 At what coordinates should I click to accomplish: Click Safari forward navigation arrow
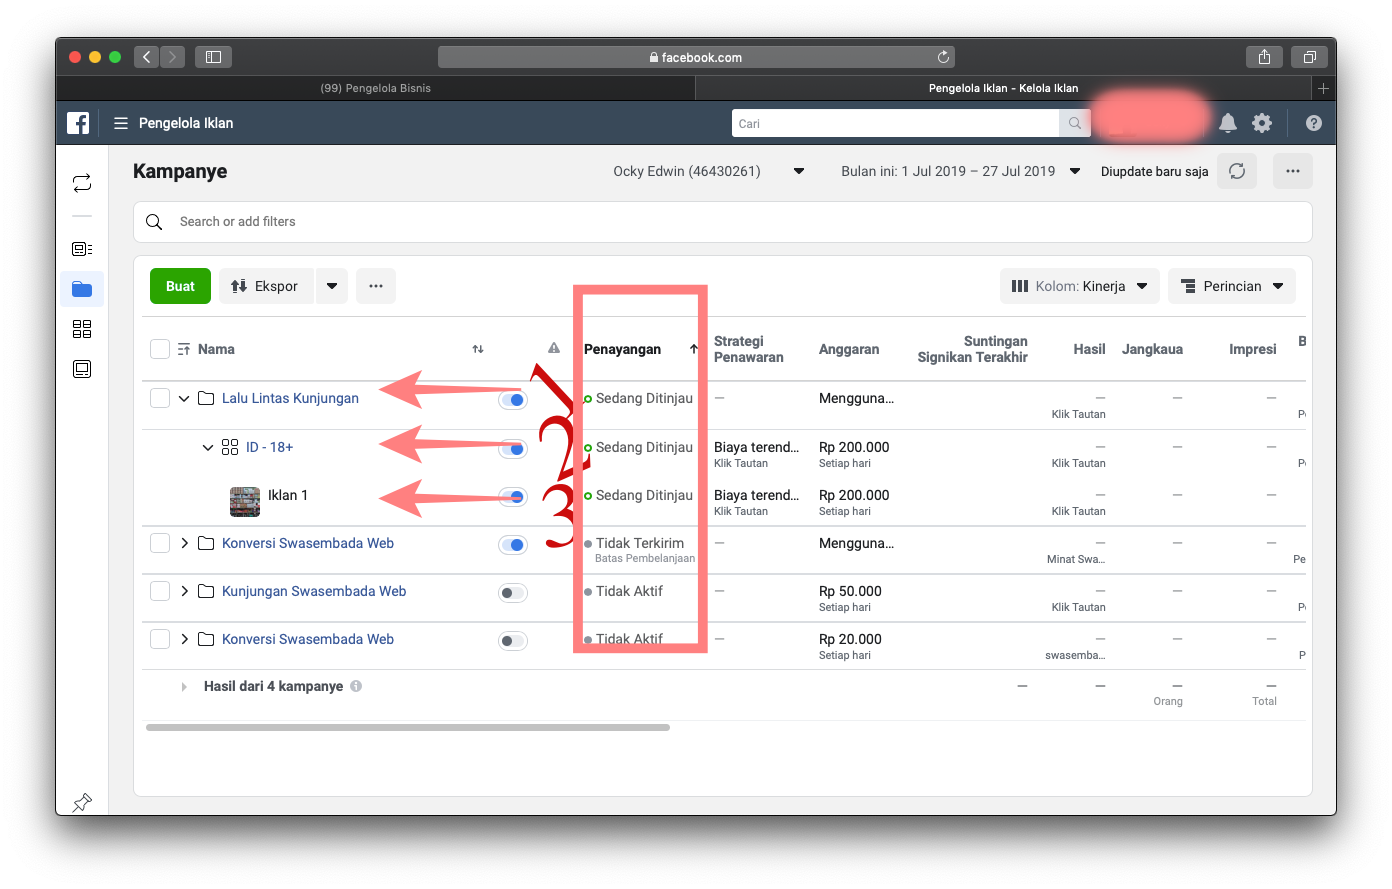pos(172,57)
